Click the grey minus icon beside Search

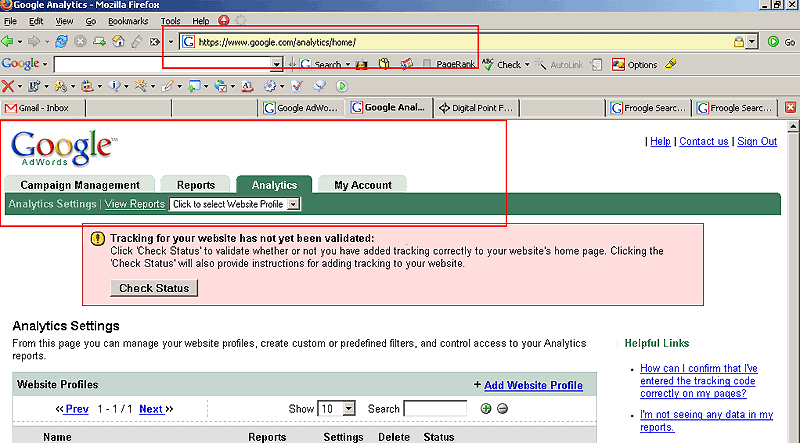tap(502, 409)
